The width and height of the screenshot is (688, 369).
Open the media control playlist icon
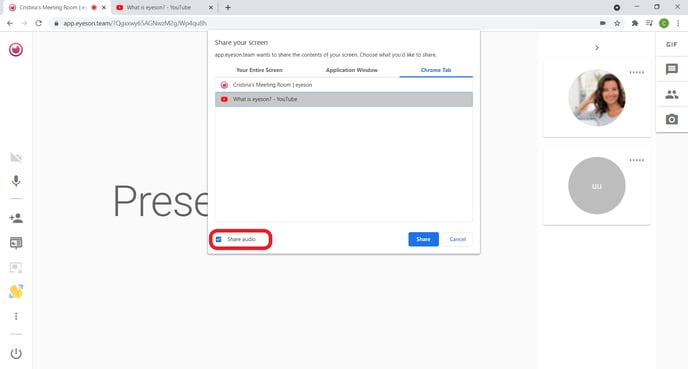649,23
